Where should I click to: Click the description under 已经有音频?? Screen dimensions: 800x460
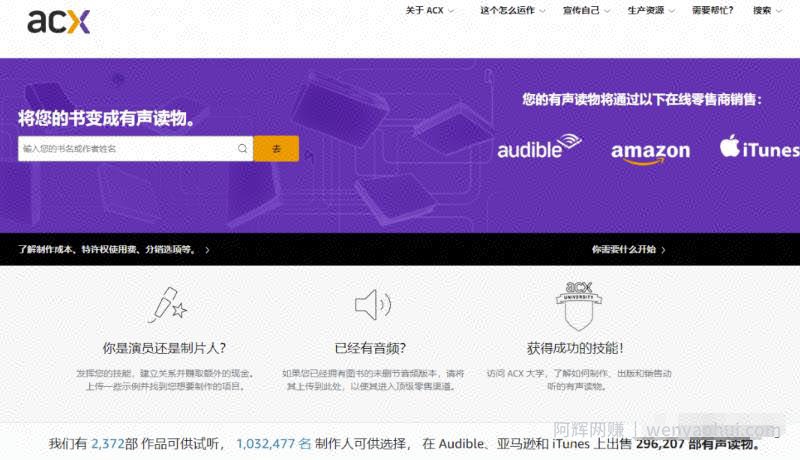coord(373,380)
